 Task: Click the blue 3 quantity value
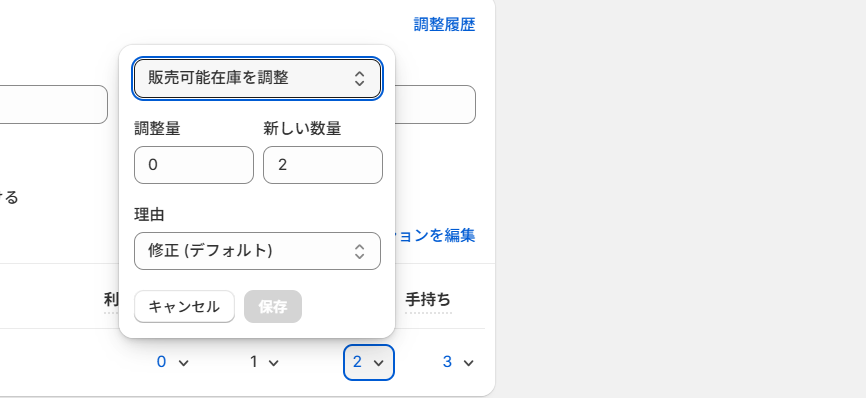(x=447, y=362)
